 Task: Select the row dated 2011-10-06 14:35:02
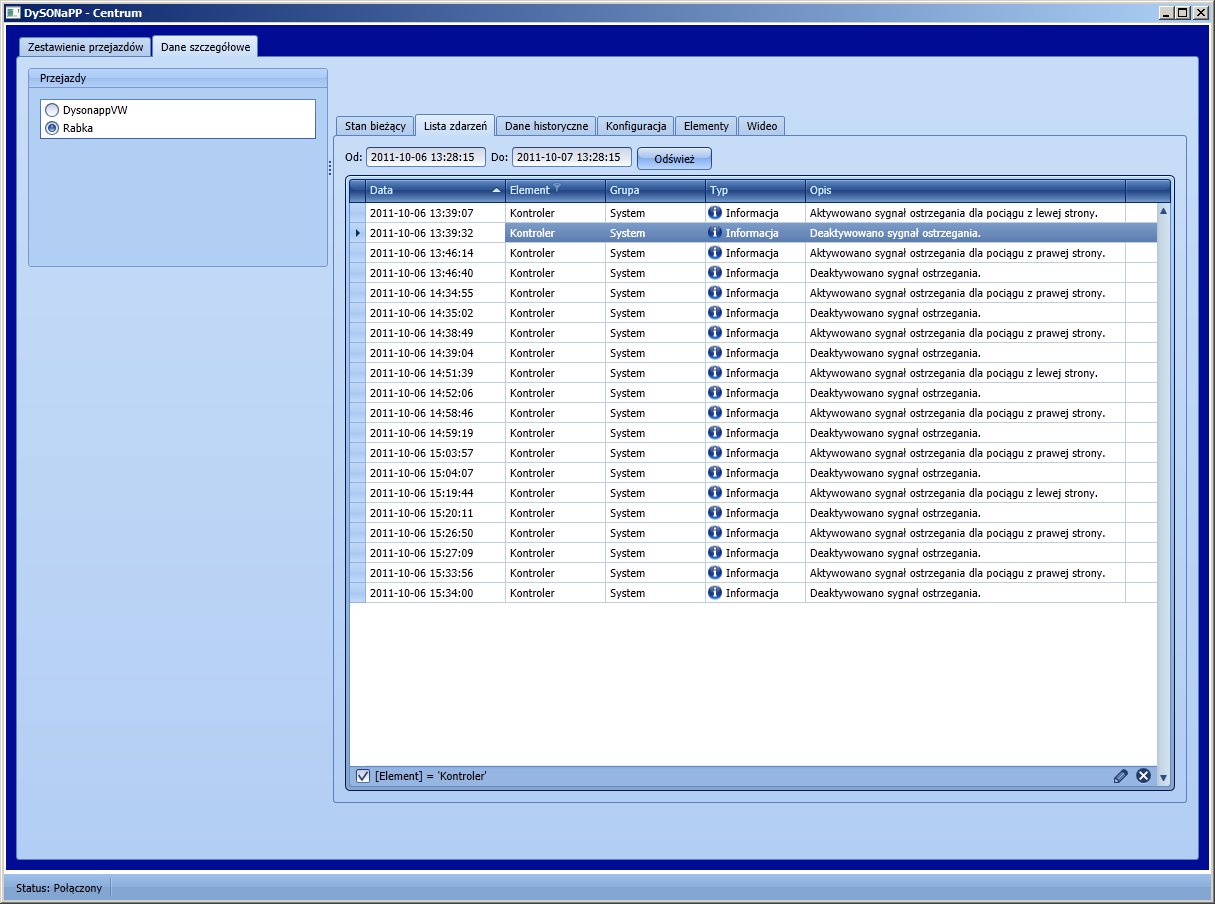point(753,313)
